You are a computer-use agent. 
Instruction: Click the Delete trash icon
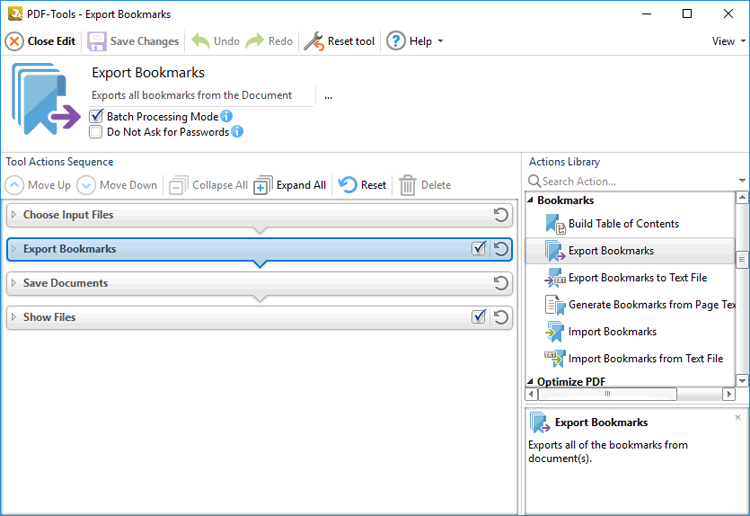coord(408,185)
